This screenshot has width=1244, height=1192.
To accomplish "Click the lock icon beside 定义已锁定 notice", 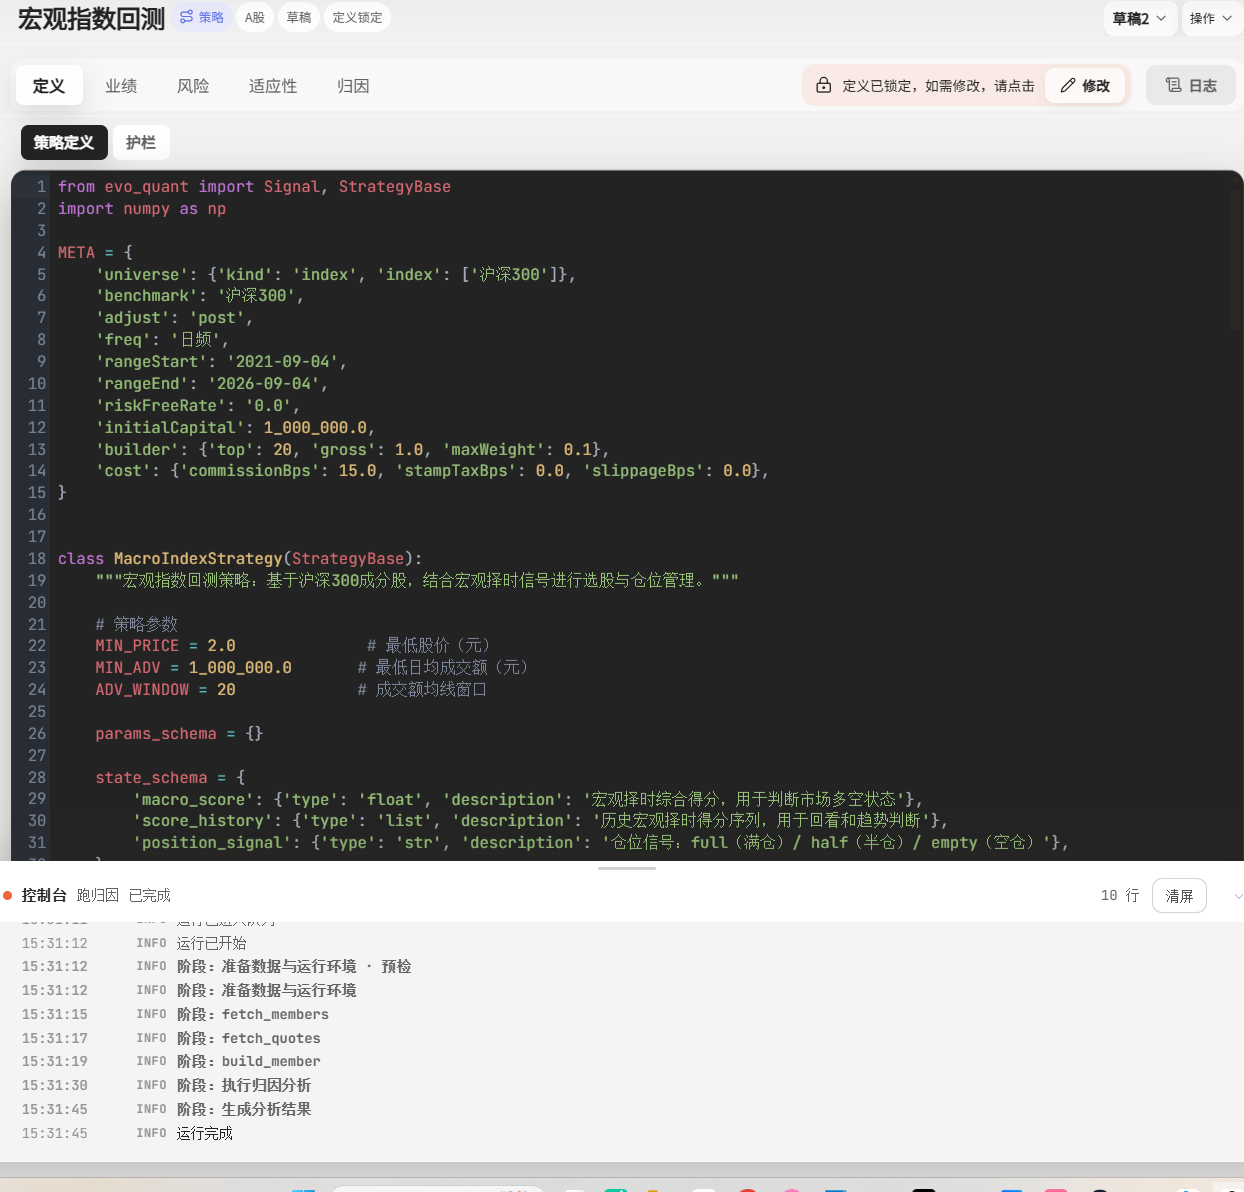I will 823,85.
